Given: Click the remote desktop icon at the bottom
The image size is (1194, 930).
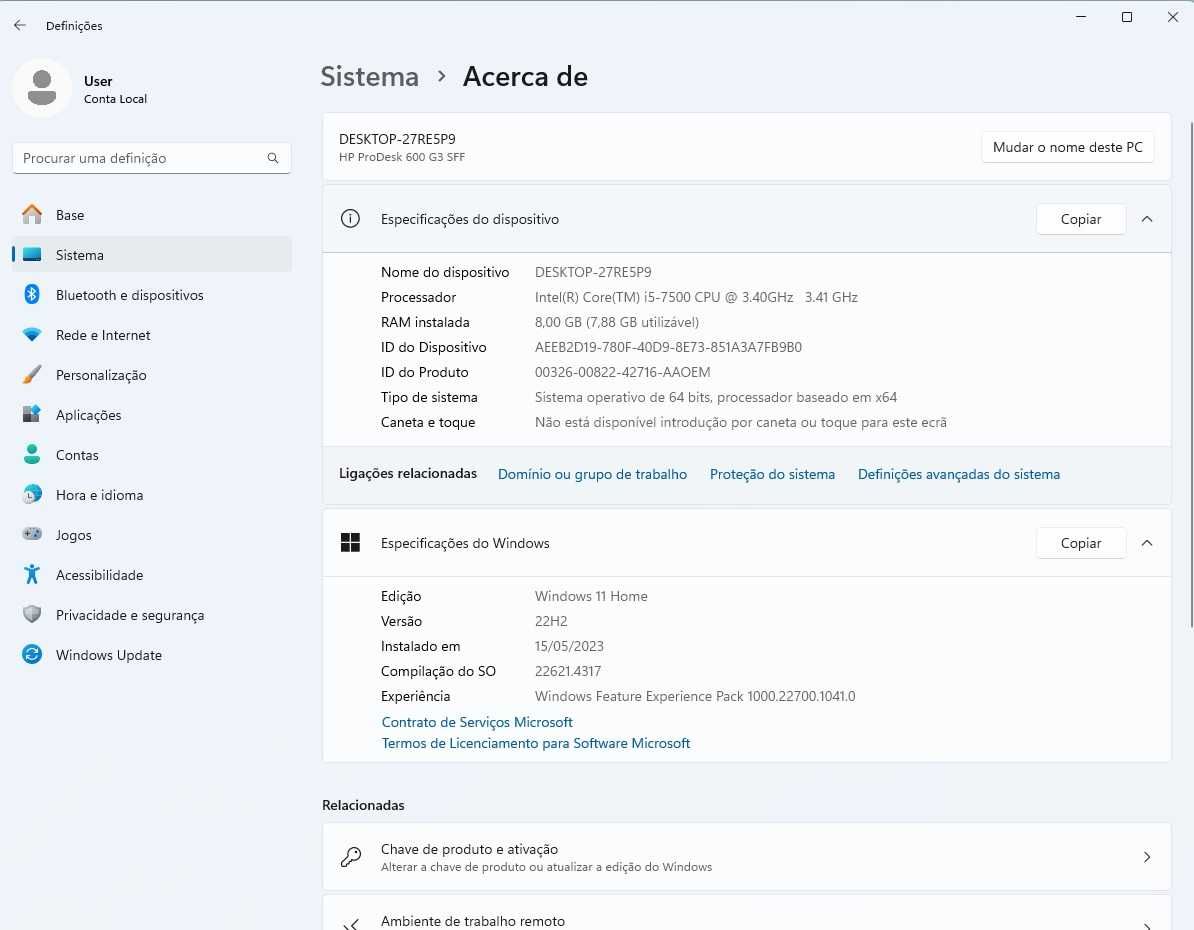Looking at the screenshot, I should coord(350,924).
